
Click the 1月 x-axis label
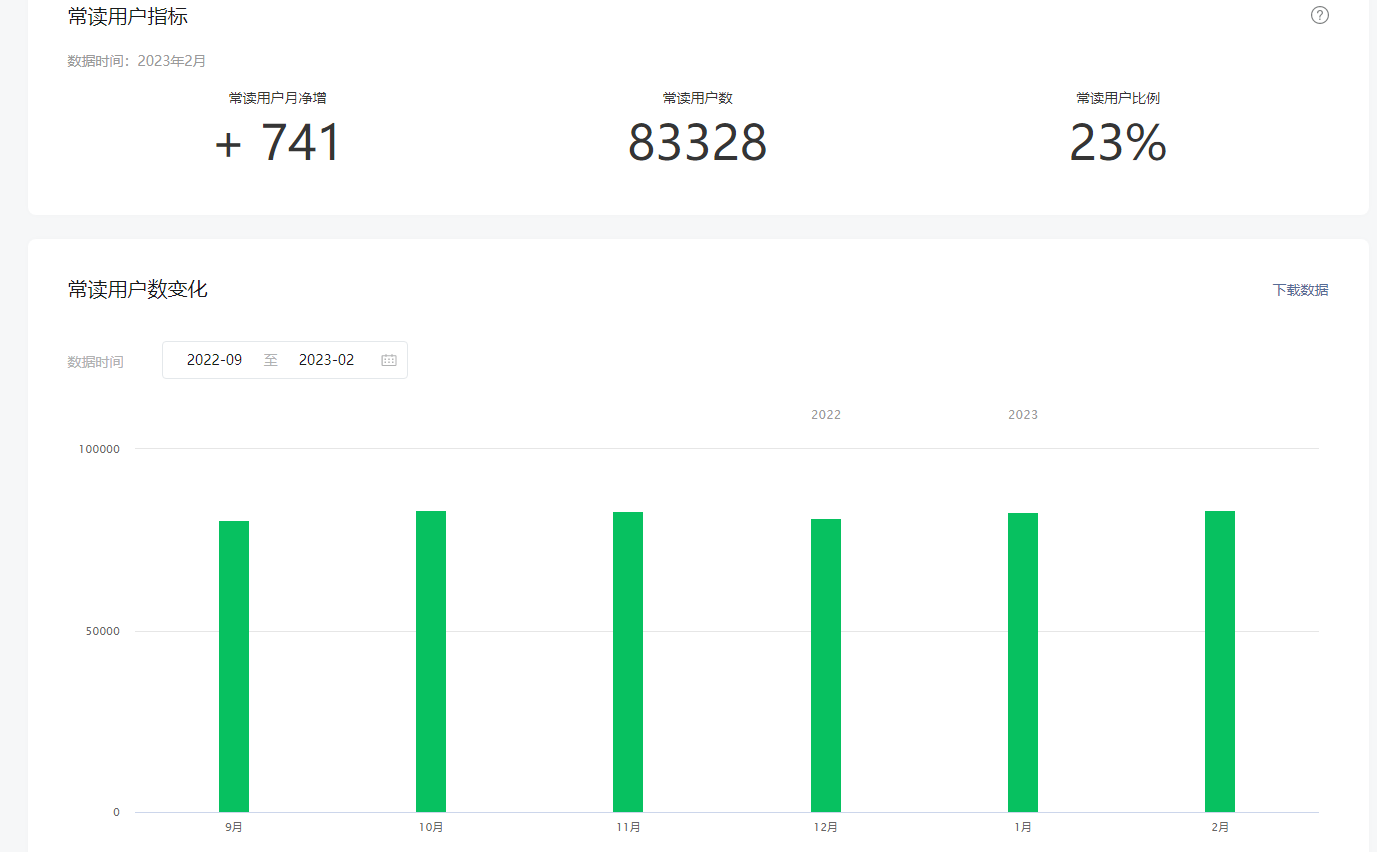point(1023,827)
